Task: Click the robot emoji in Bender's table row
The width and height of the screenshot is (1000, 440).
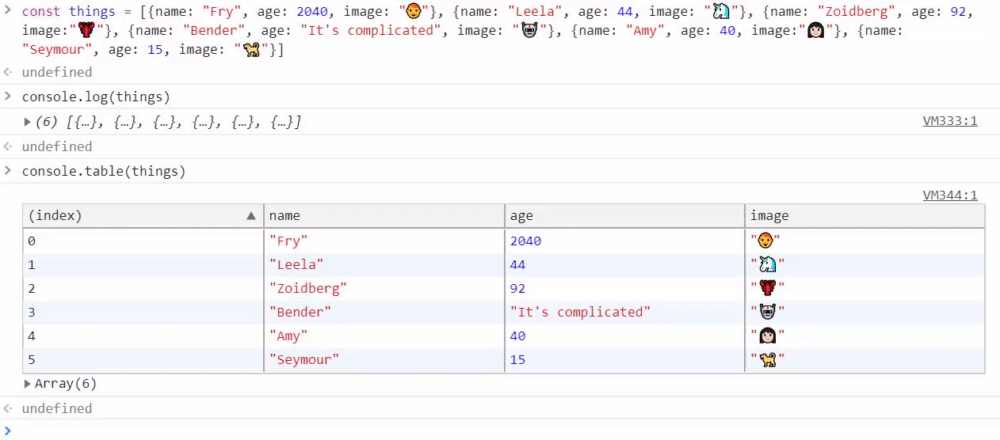Action: [x=766, y=313]
